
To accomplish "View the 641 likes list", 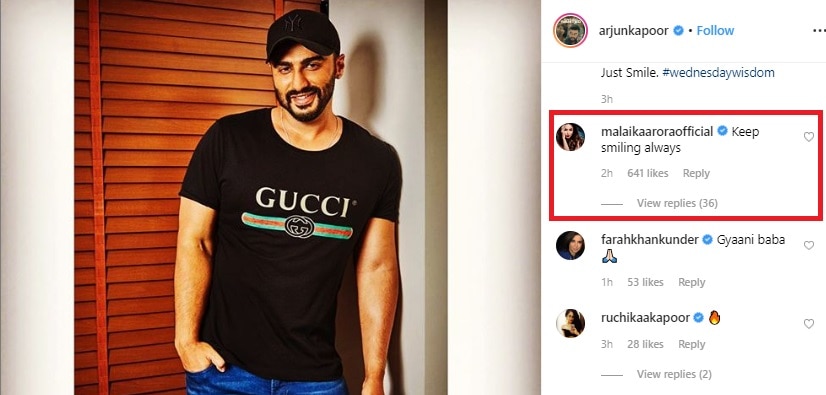I will tap(647, 173).
